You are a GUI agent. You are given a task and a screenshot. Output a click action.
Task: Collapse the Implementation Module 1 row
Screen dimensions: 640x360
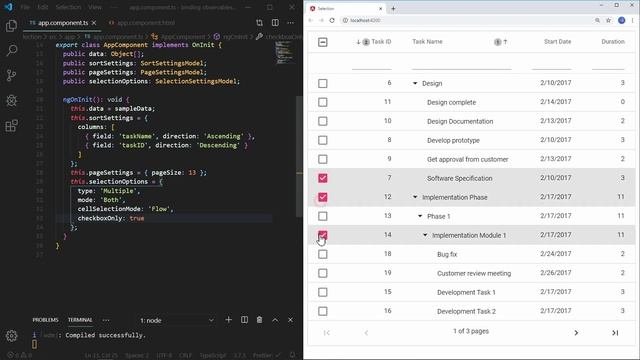point(425,235)
